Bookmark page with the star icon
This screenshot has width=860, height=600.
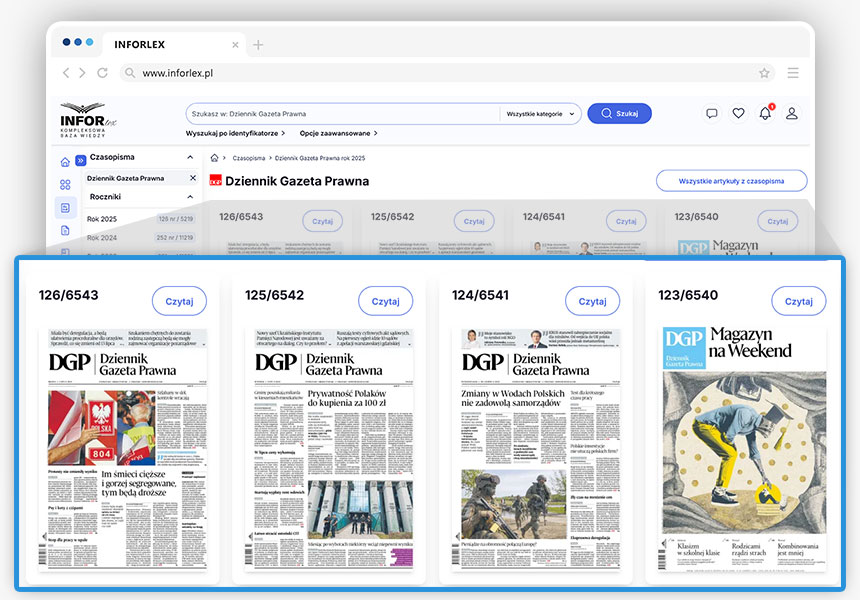(764, 73)
